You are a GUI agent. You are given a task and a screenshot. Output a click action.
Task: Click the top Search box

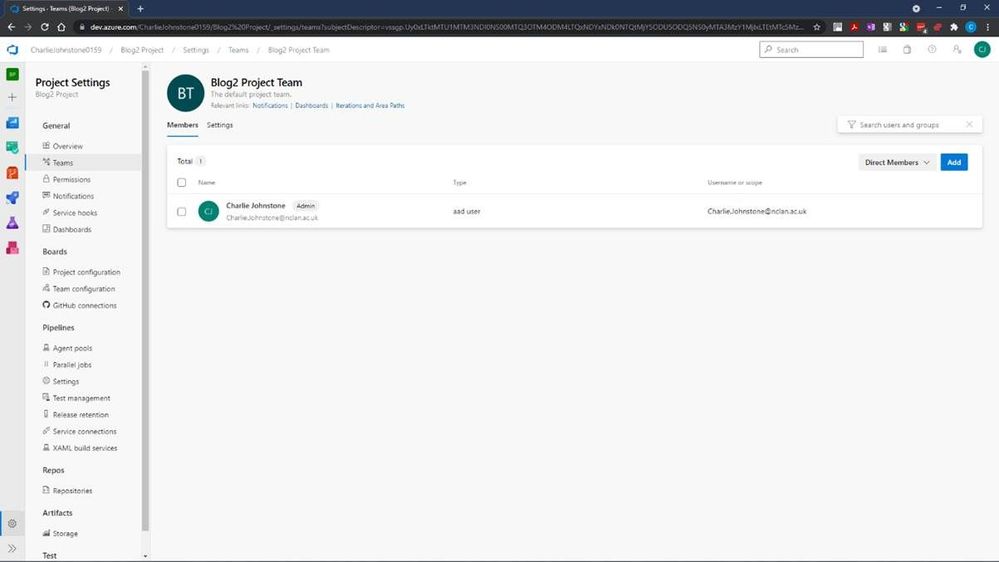point(811,50)
